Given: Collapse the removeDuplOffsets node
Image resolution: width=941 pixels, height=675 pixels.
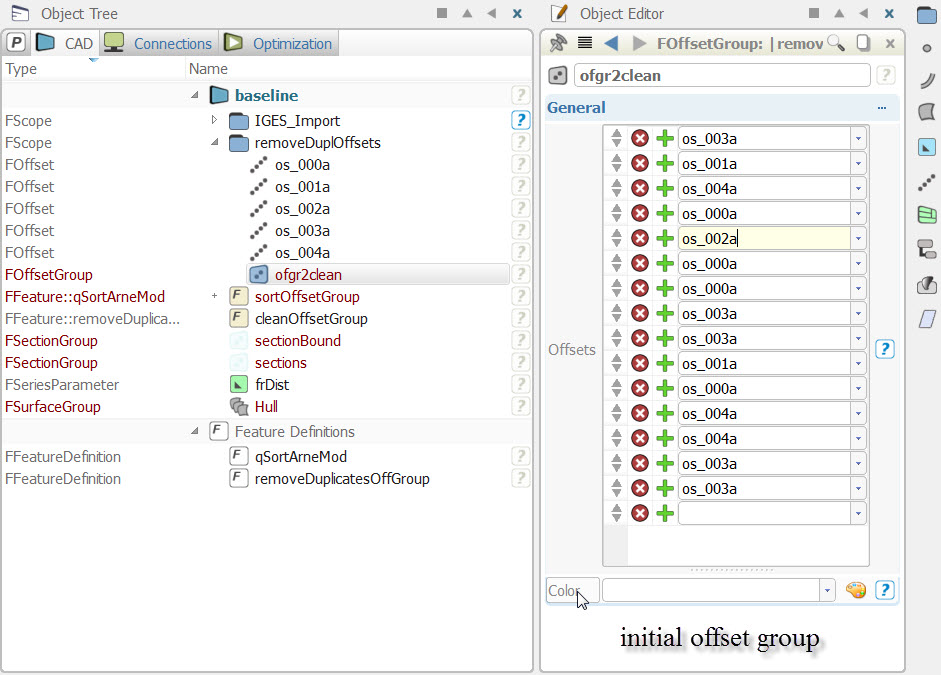Looking at the screenshot, I should (213, 142).
